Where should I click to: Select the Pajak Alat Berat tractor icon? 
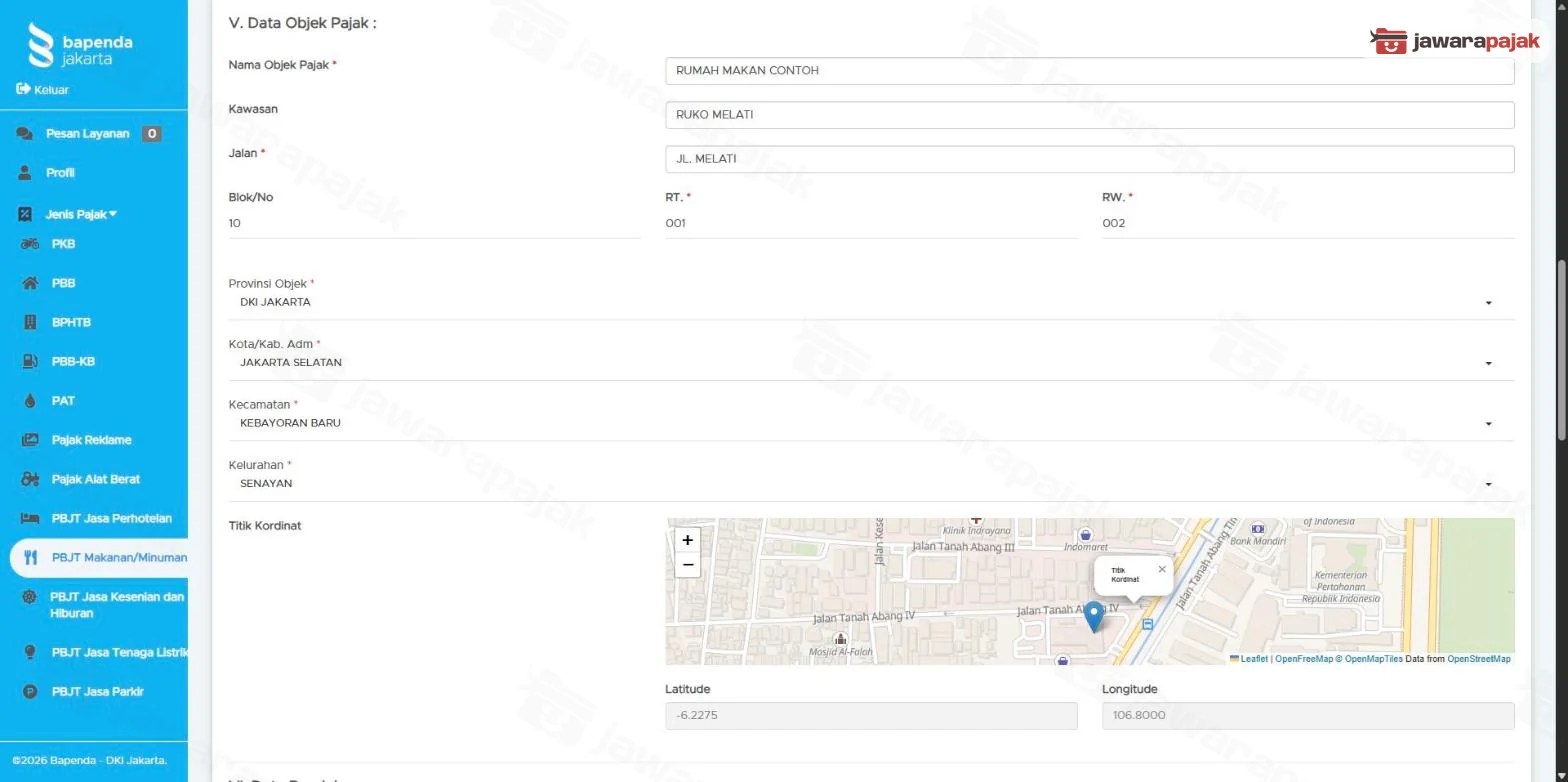point(30,479)
